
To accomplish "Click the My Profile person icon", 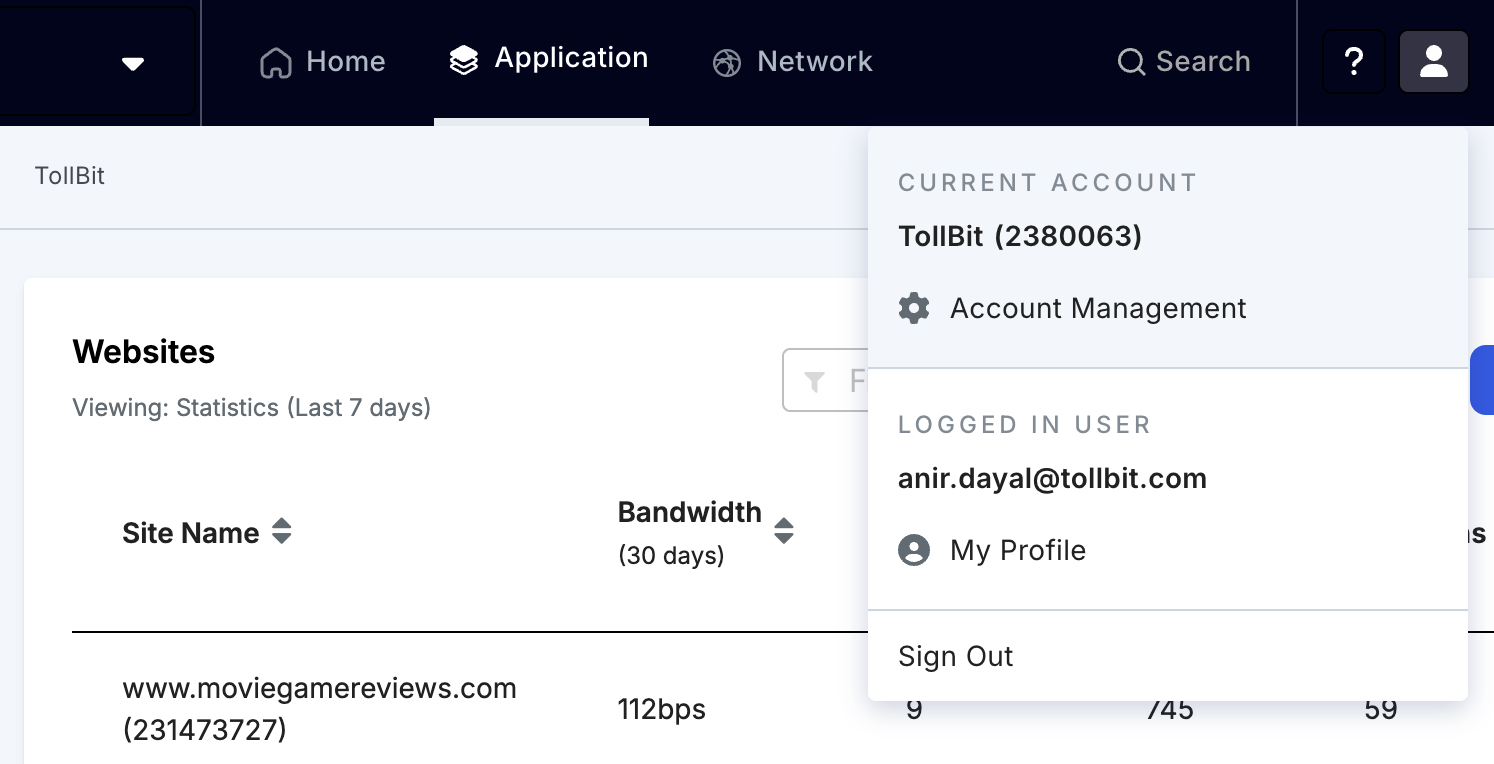I will pyautogui.click(x=914, y=550).
